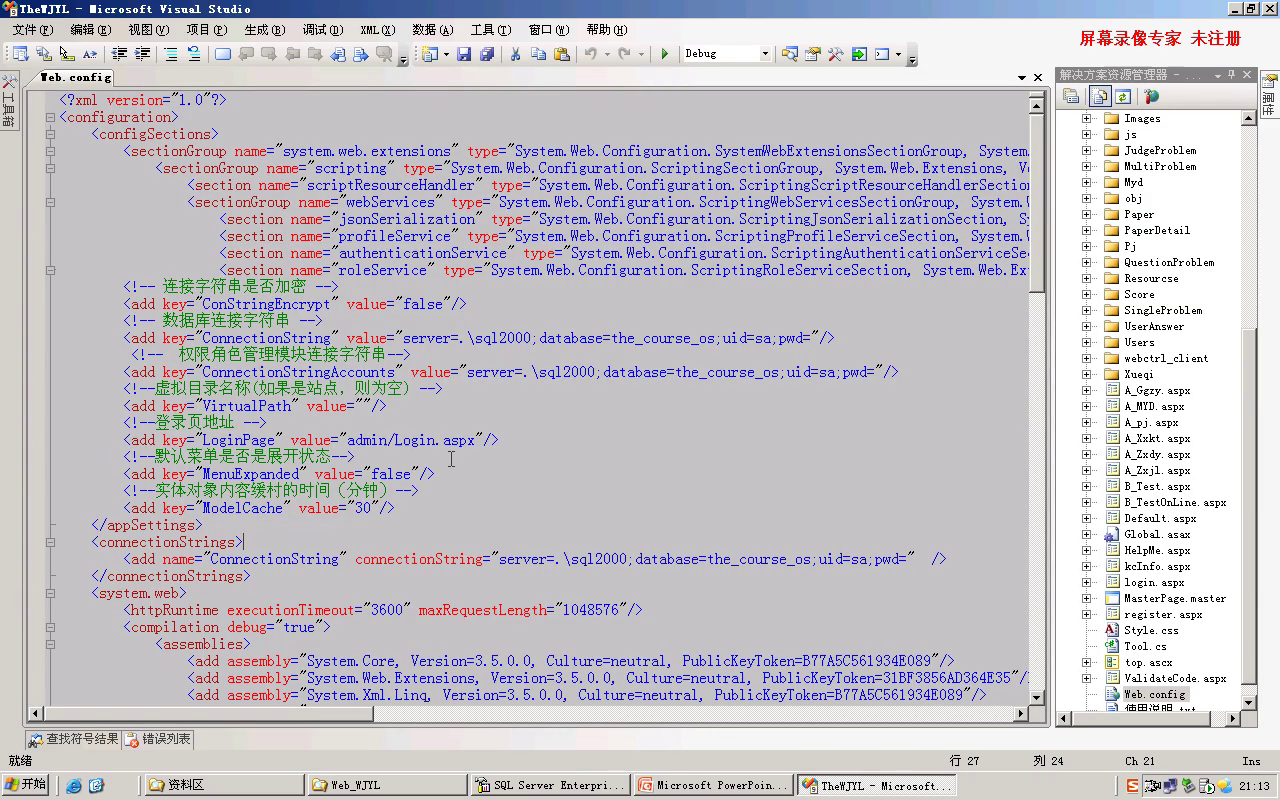Viewport: 1280px width, 800px height.
Task: Collapse the system.web outline node
Action: click(x=50, y=593)
